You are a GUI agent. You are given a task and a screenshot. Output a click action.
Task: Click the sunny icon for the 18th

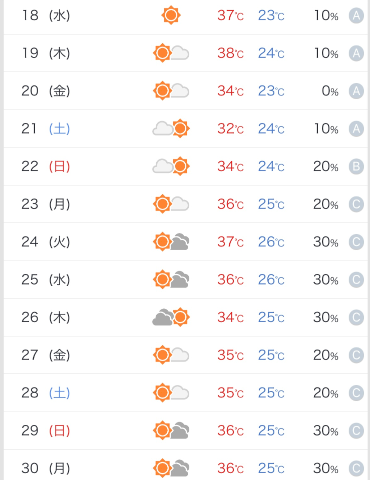click(171, 15)
